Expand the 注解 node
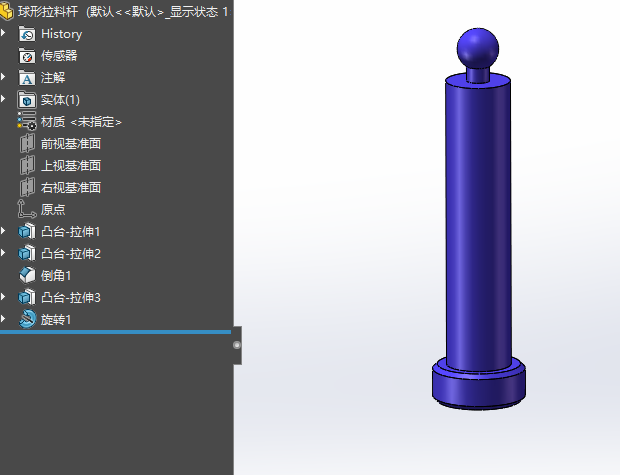 [4, 77]
